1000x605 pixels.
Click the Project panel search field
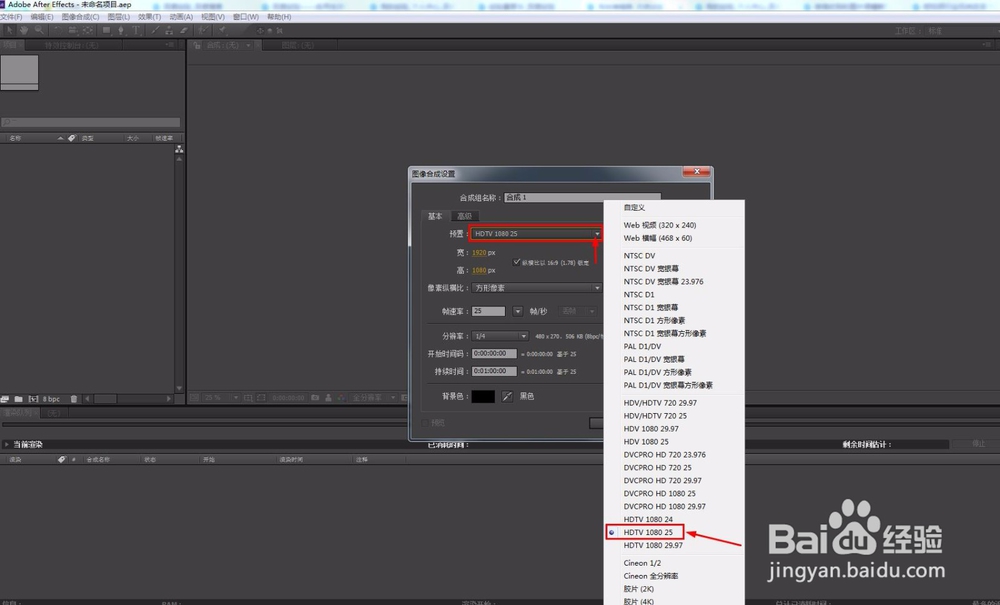(x=91, y=122)
